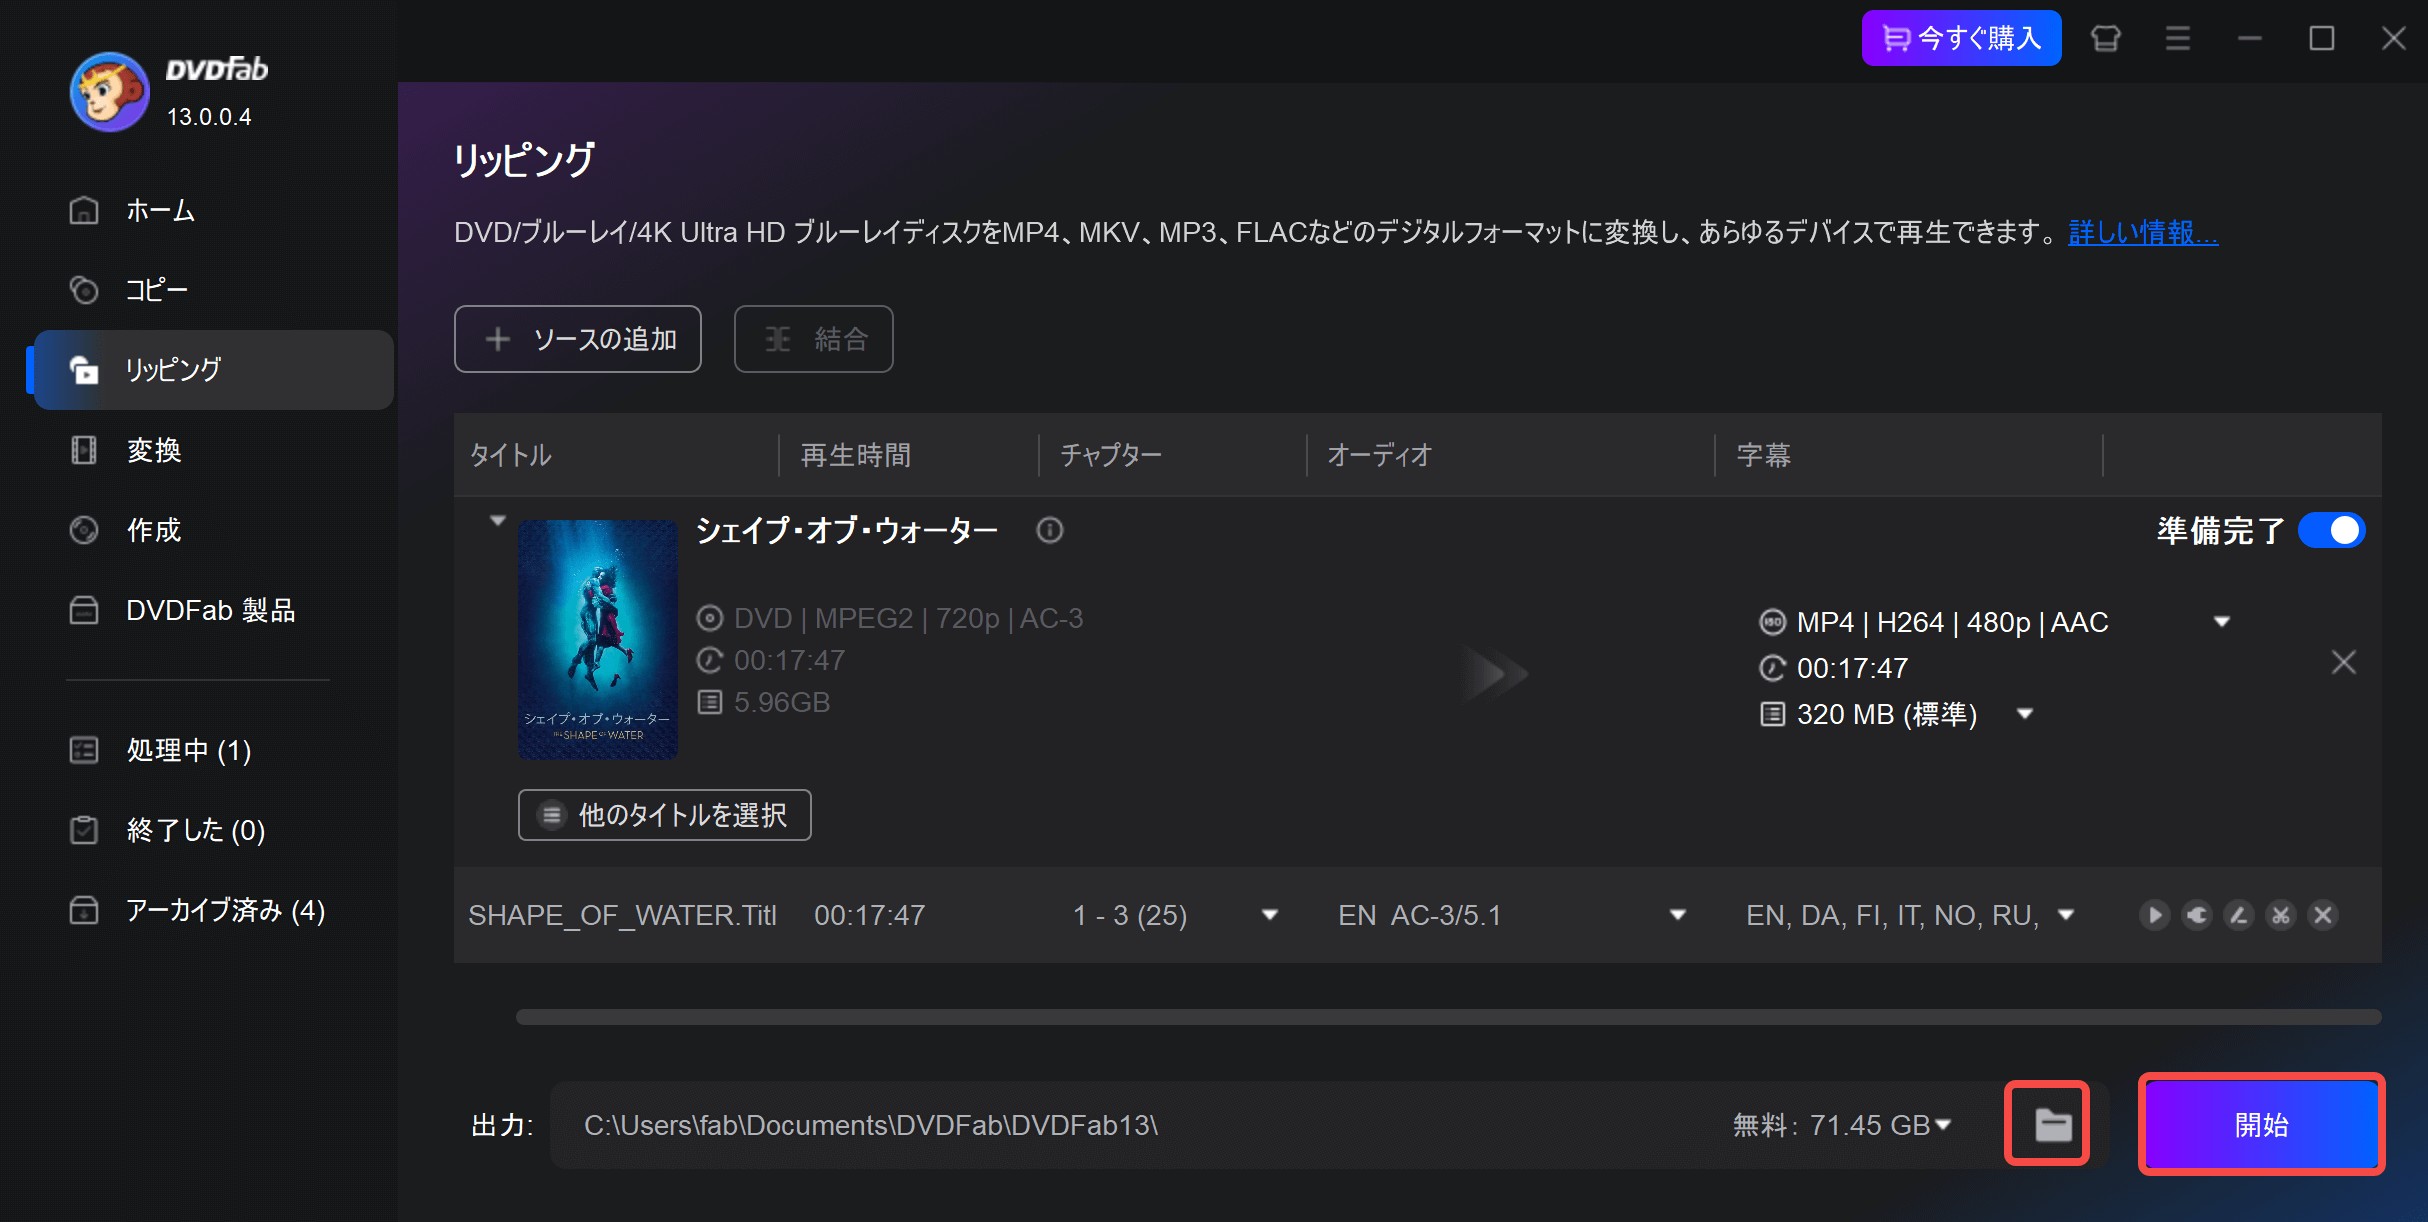Open the skin theme shirt icon
The width and height of the screenshot is (2428, 1222).
tap(2105, 38)
